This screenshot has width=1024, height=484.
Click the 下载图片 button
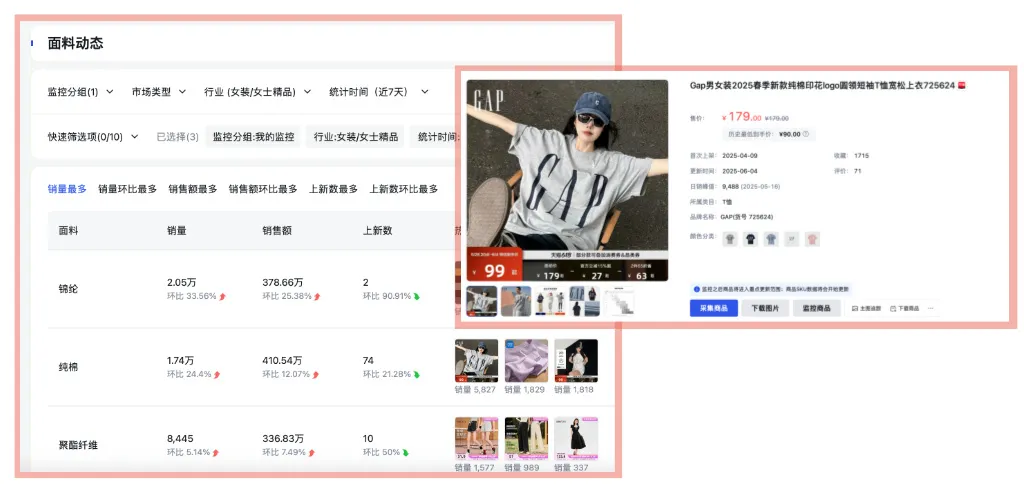coord(765,308)
